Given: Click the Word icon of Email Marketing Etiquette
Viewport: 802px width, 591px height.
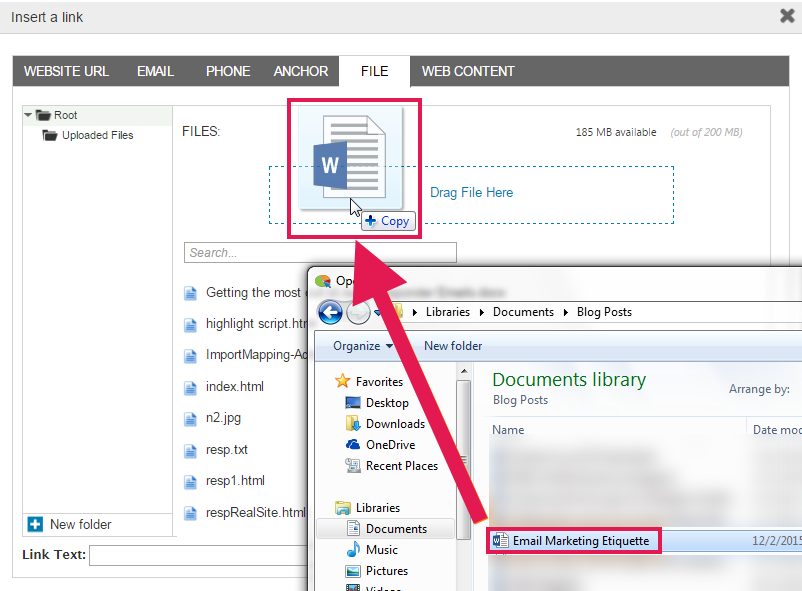Looking at the screenshot, I should [500, 540].
